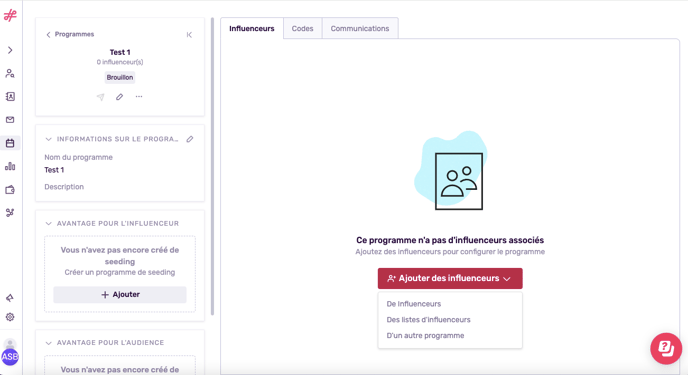
Task: Go back to Programmes list
Action: pyautogui.click(x=70, y=34)
